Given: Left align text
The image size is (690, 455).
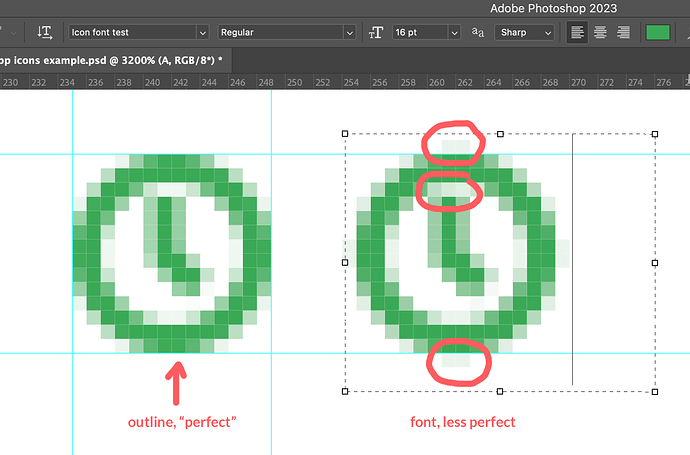Looking at the screenshot, I should (577, 32).
